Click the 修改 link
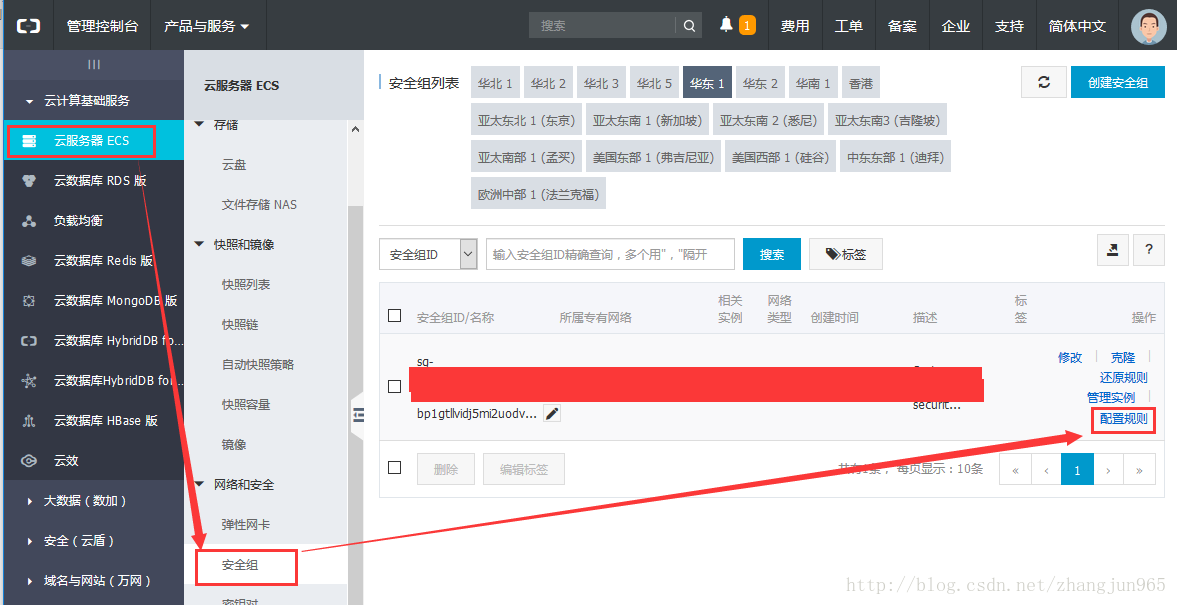Viewport: 1177px width, 605px height. coord(1070,357)
